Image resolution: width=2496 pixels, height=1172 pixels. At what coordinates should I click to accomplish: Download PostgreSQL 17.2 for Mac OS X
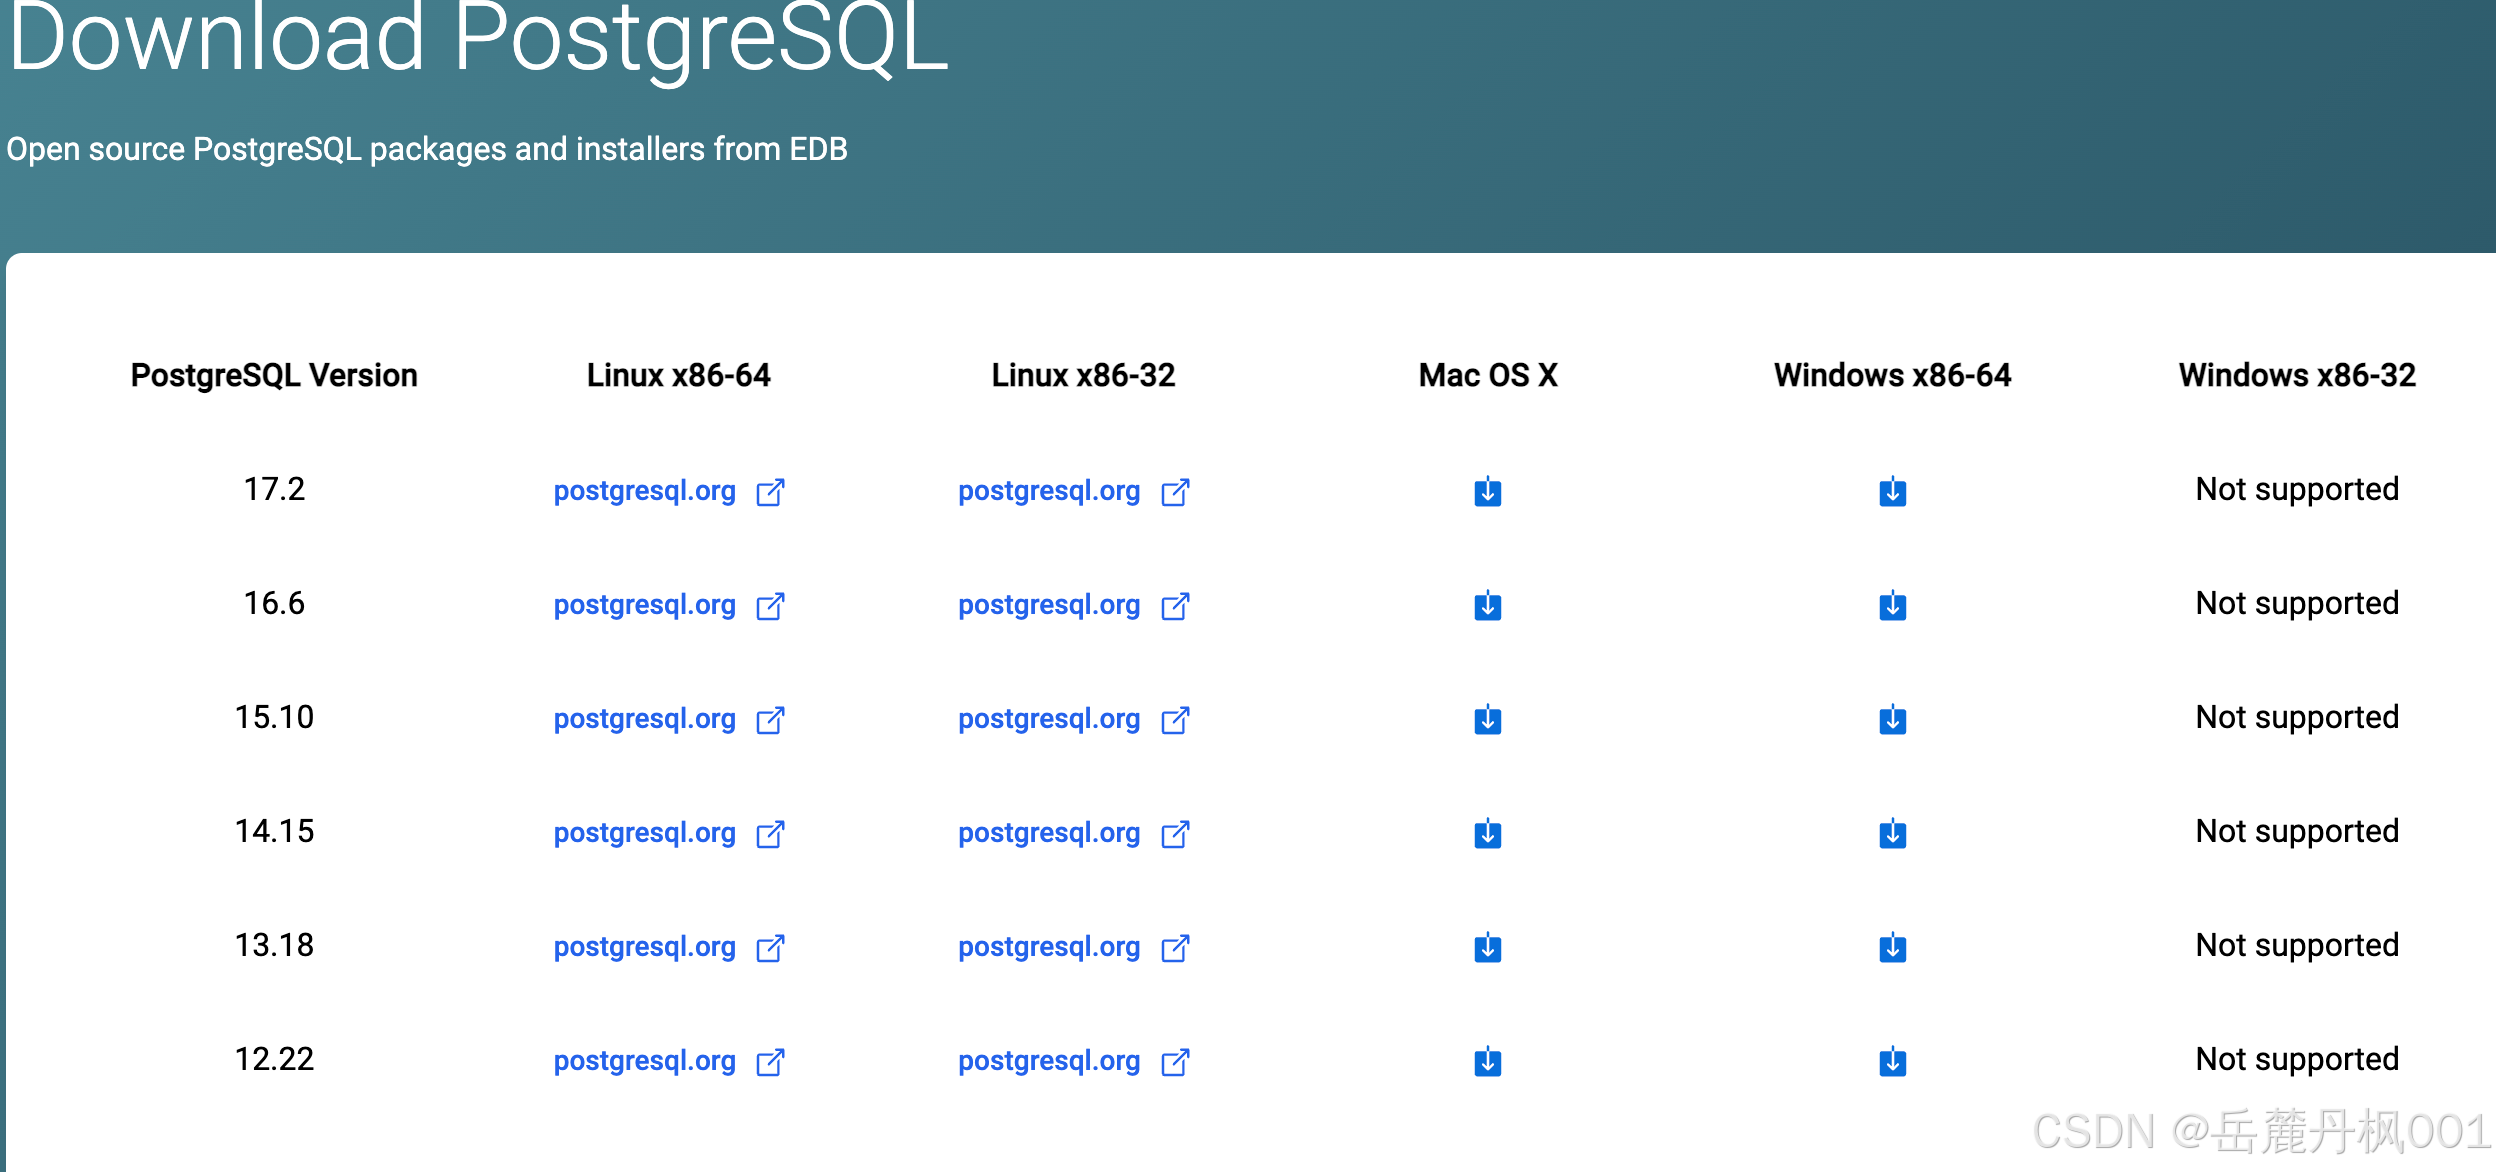[1488, 491]
